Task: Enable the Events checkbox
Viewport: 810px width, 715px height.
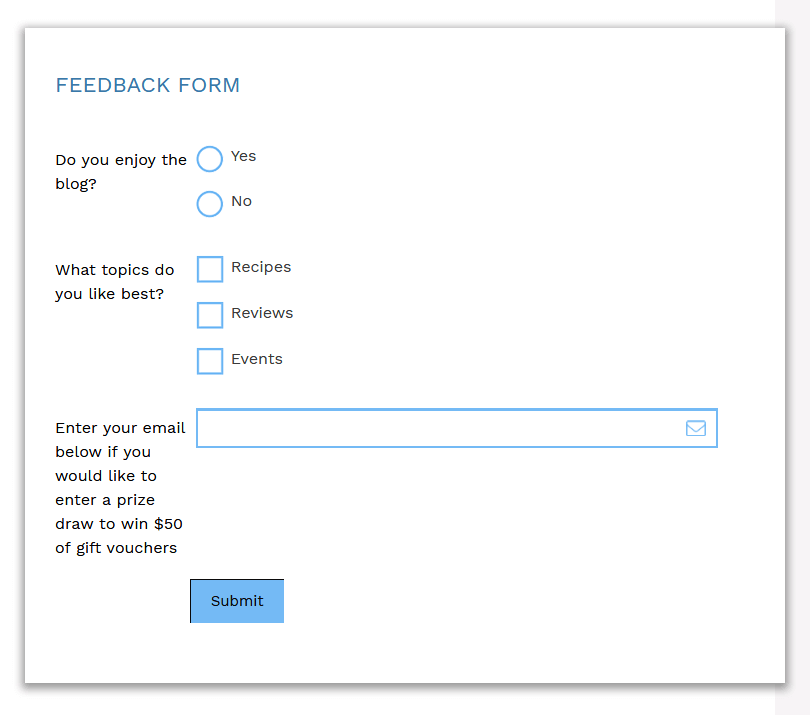Action: 210,361
